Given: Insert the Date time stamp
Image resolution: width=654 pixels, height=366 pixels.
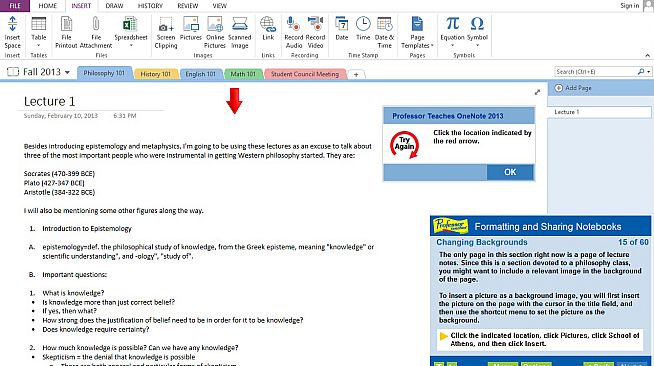Looking at the screenshot, I should [x=342, y=29].
